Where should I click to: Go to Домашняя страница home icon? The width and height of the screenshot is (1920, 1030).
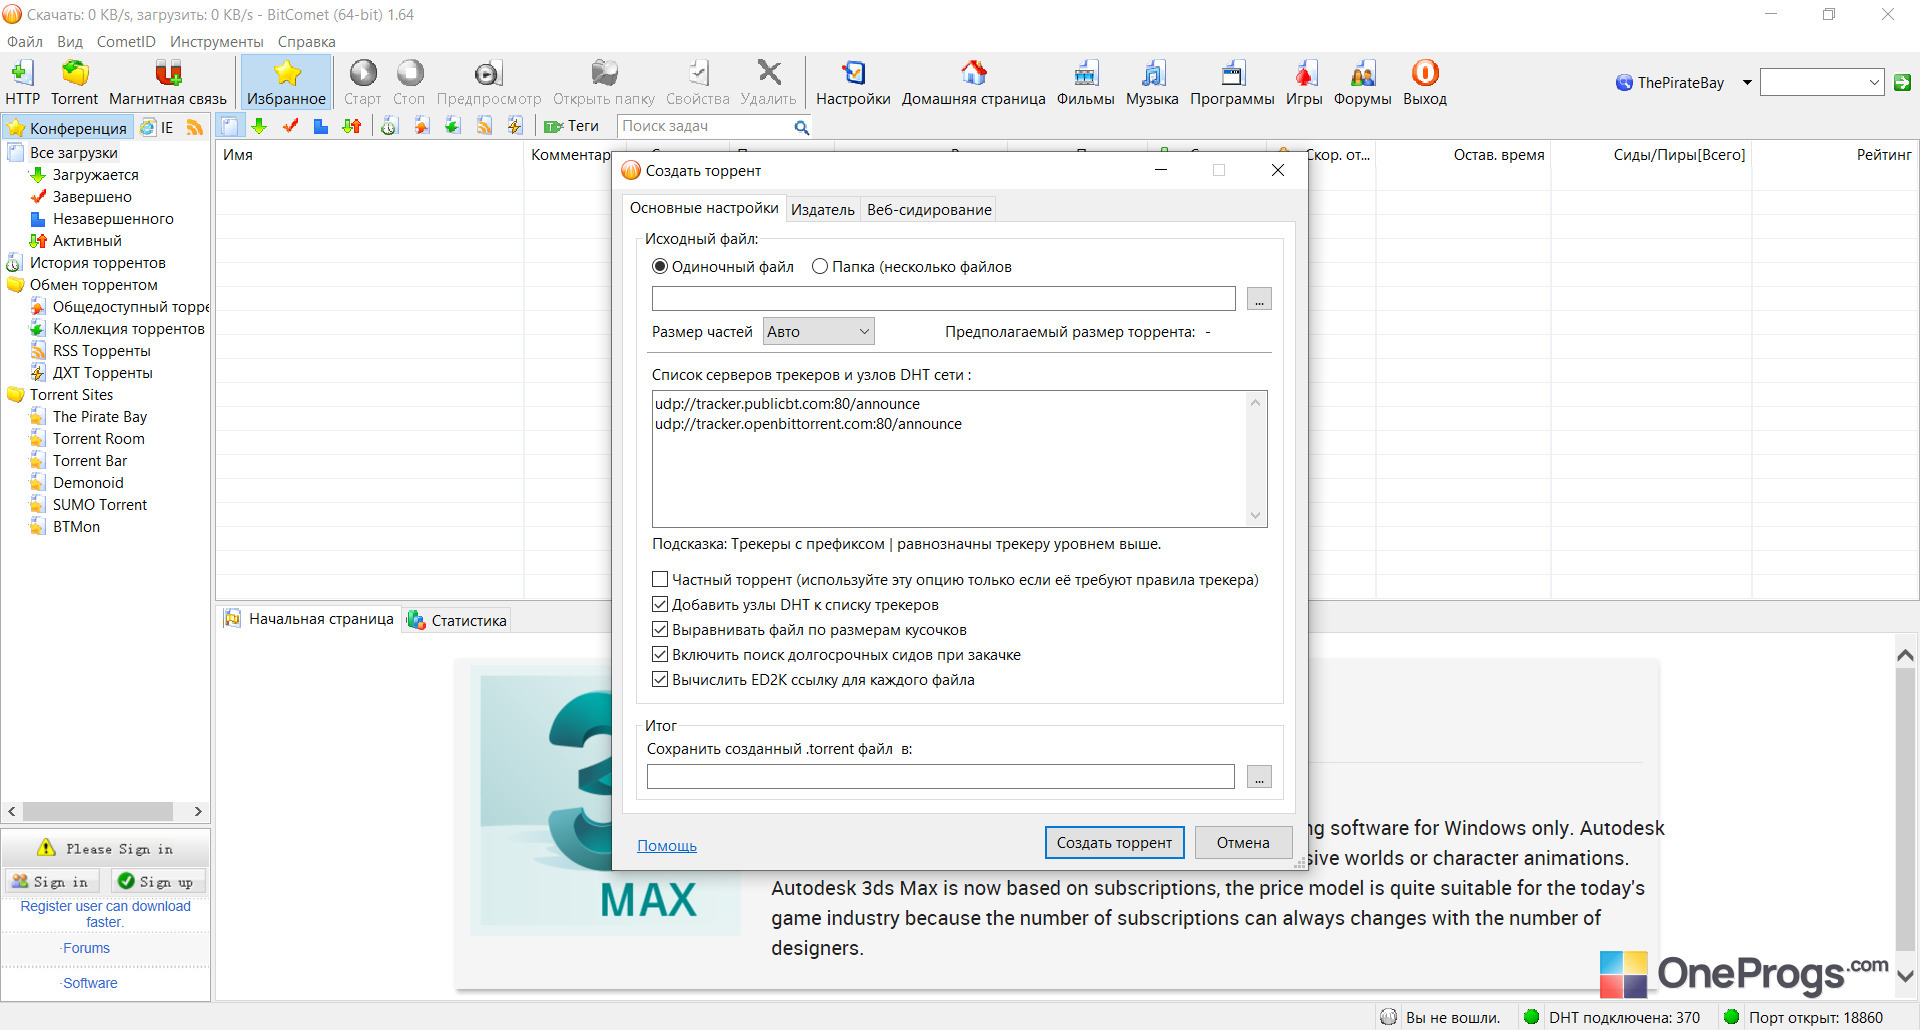pyautogui.click(x=974, y=82)
